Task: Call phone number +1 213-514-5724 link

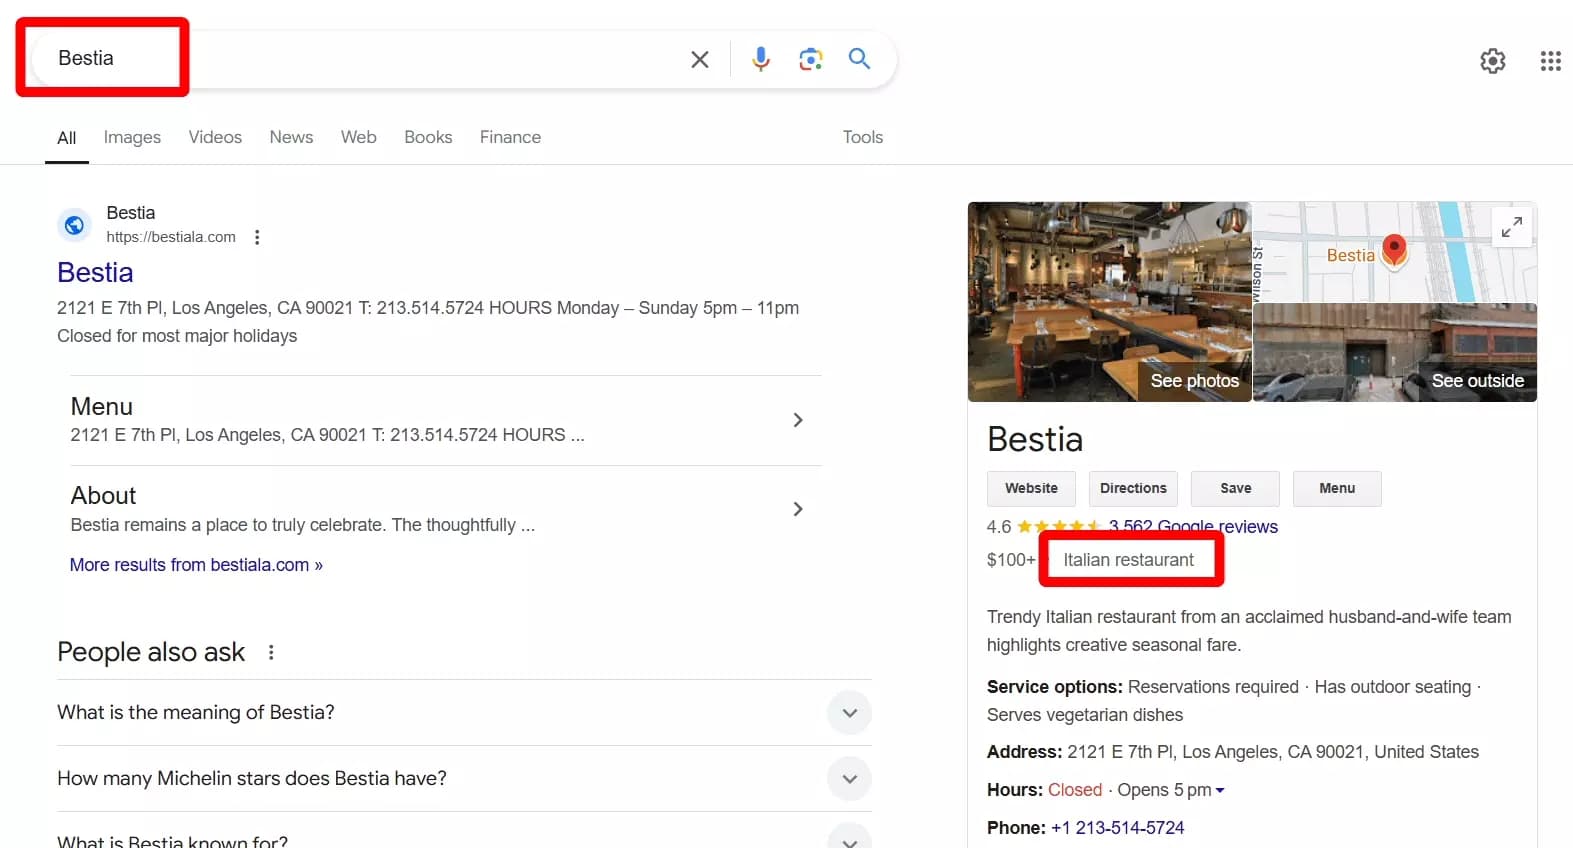Action: tap(1117, 828)
